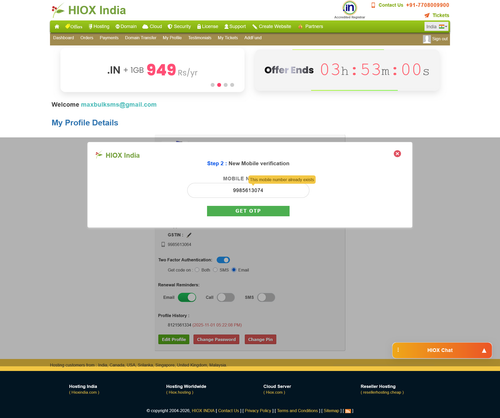500x418 pixels.
Task: Click the Terms and Conditions footer link
Action: (297, 411)
